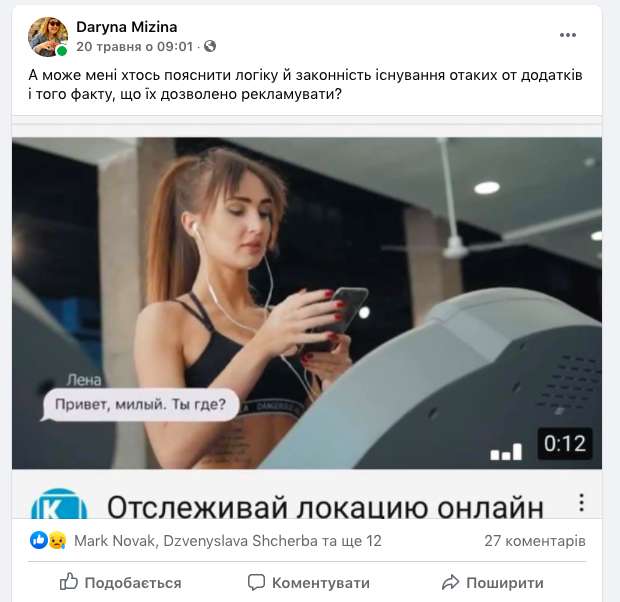Click the thumbs-up icon beside Подобається

pyautogui.click(x=68, y=581)
